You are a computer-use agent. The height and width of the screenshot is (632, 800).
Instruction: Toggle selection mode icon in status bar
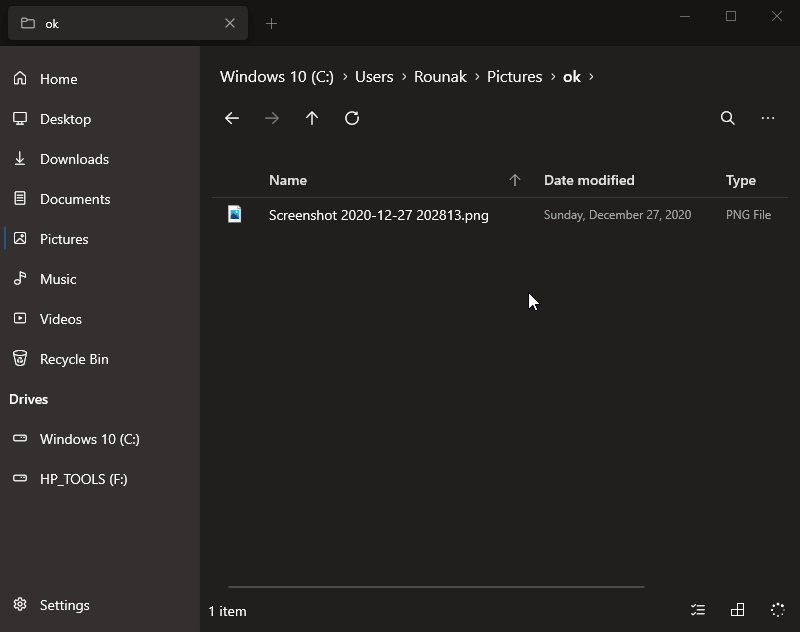click(x=697, y=610)
